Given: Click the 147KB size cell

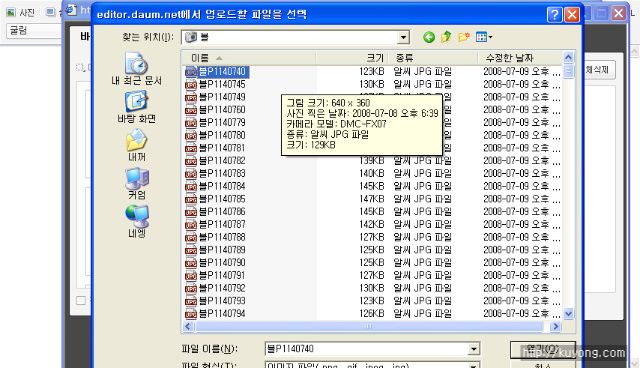Looking at the screenshot, I should (371, 199).
